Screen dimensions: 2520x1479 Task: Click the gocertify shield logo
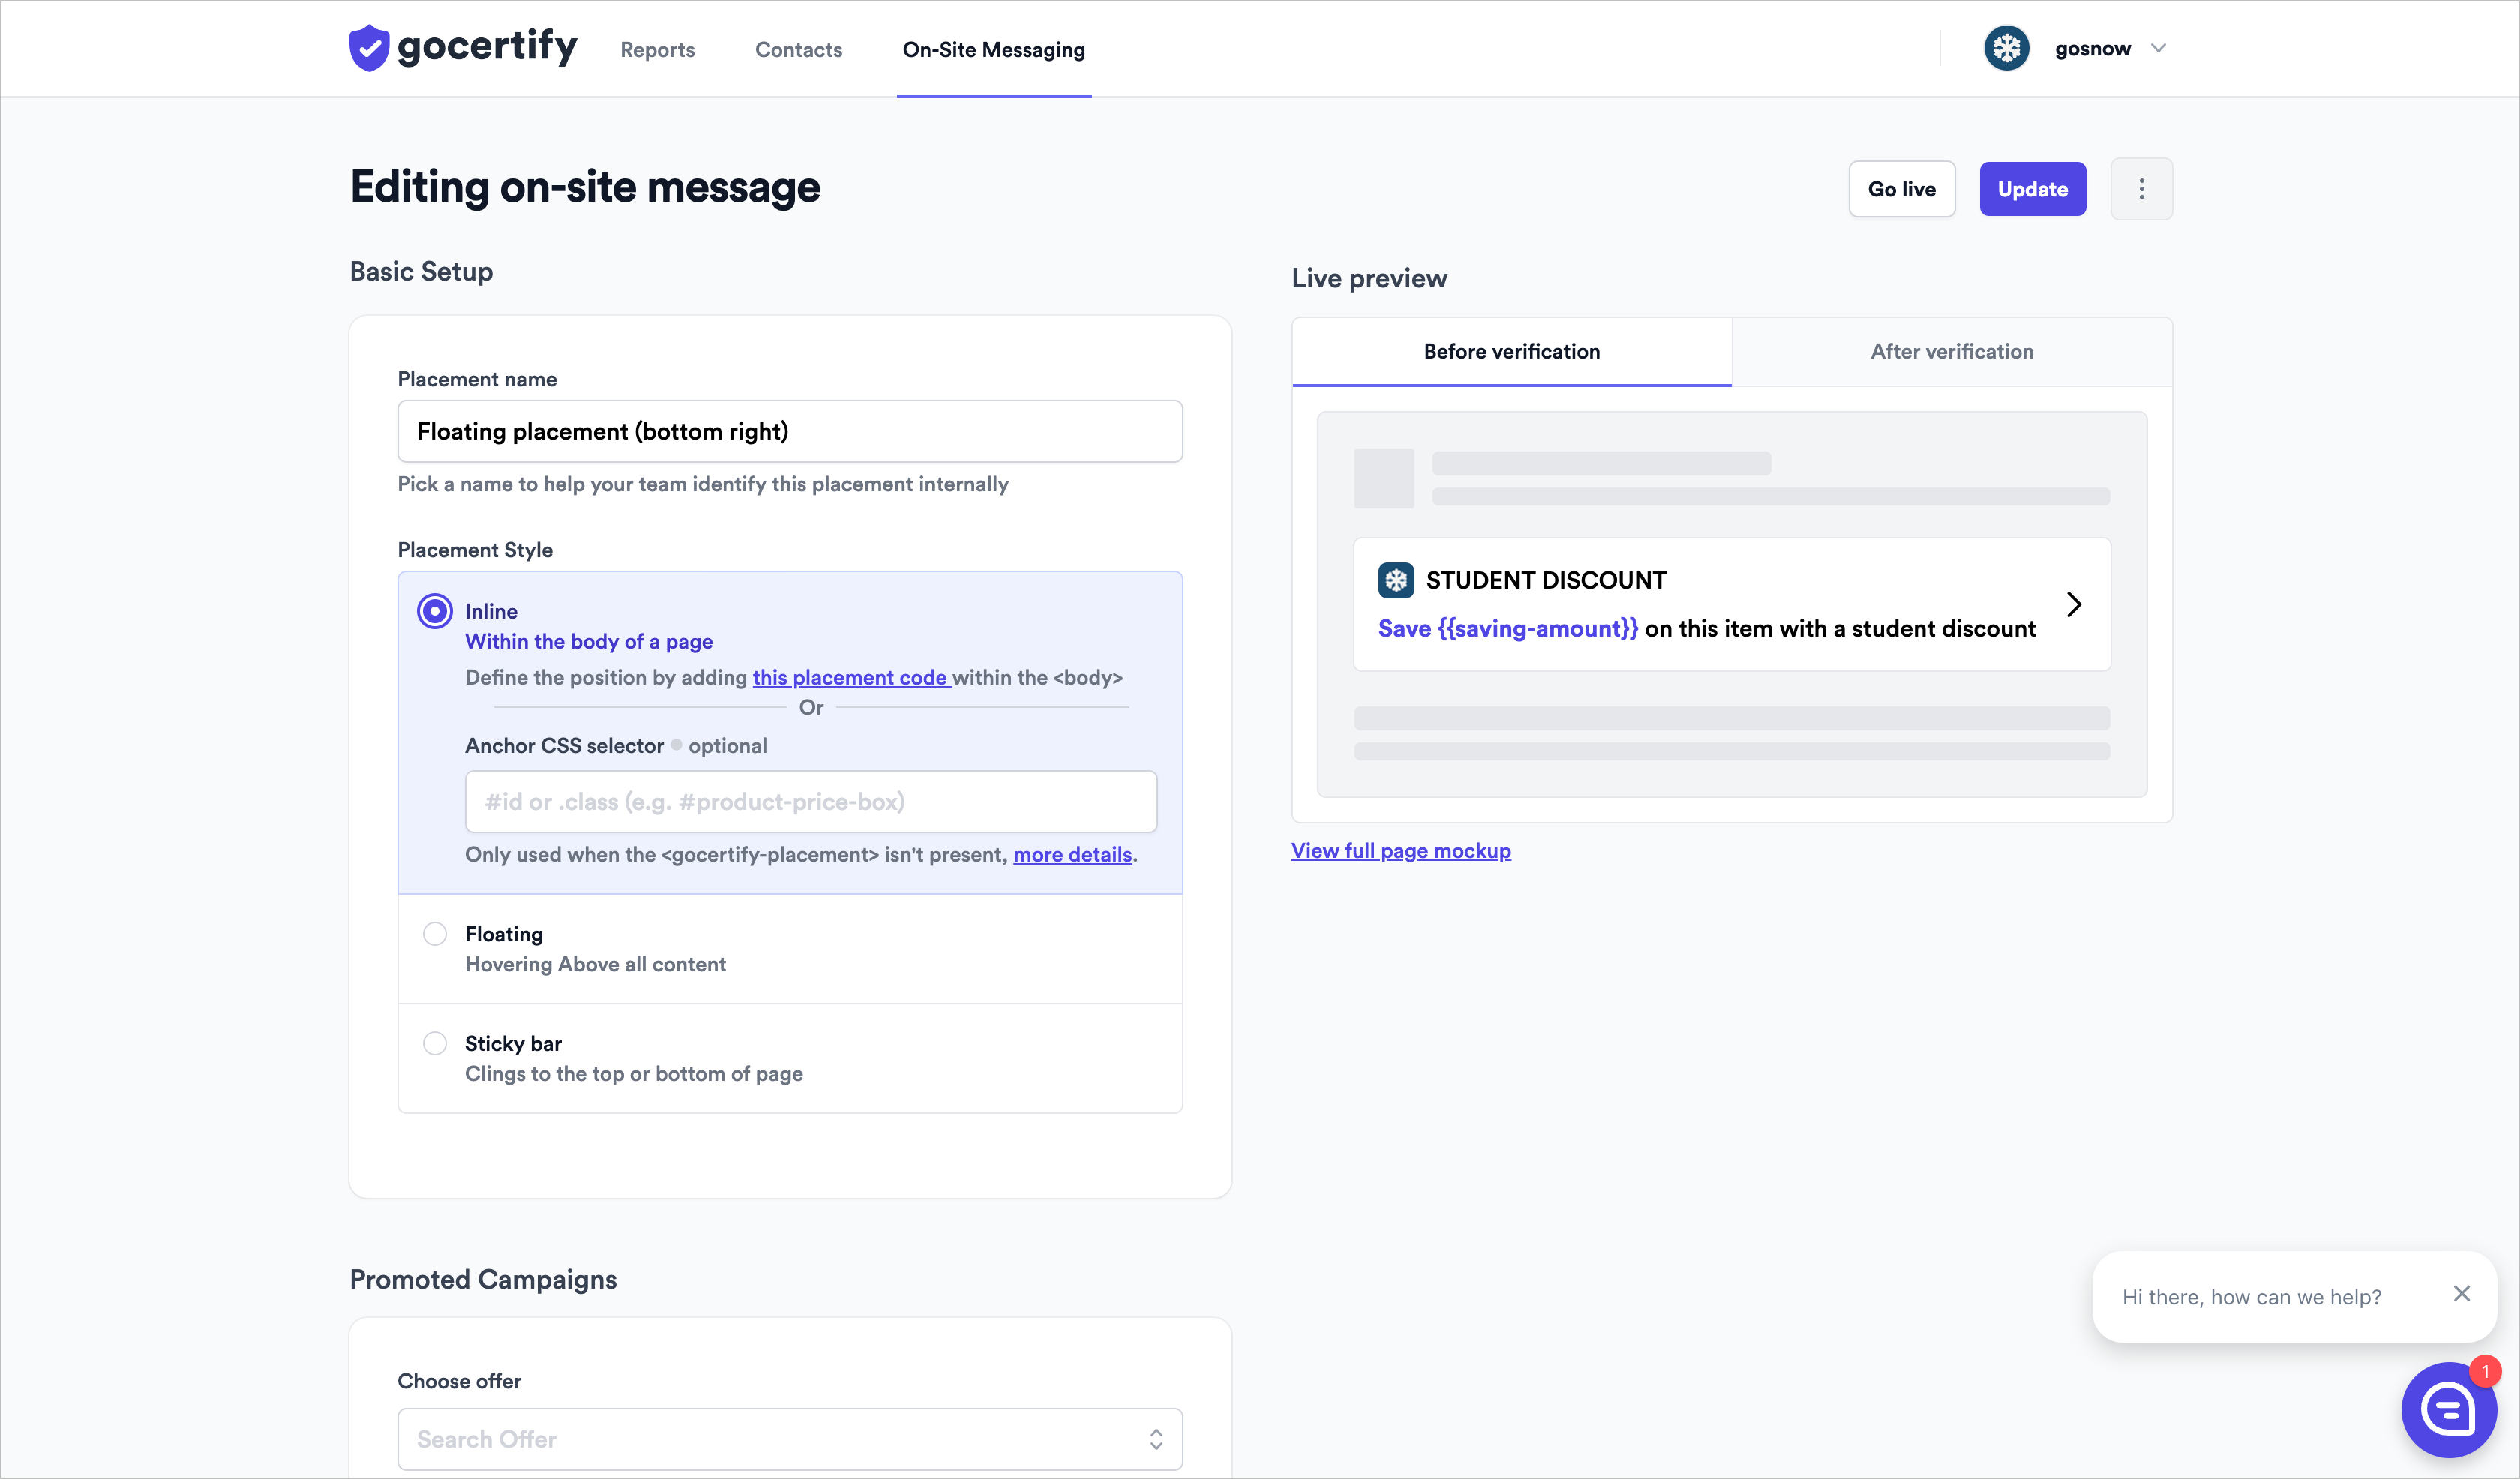[x=369, y=48]
